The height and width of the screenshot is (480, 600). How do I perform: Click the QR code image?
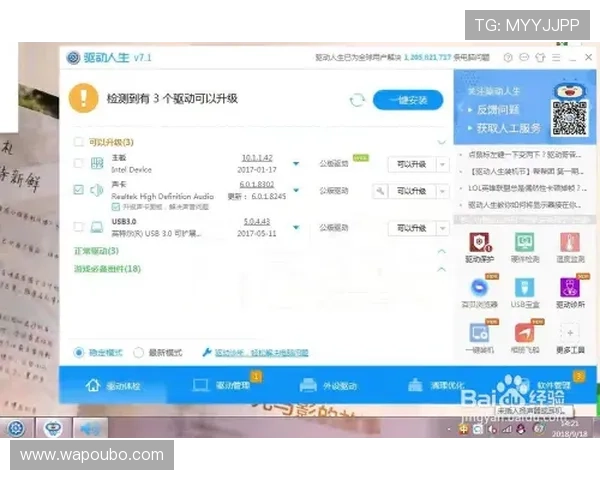[569, 118]
